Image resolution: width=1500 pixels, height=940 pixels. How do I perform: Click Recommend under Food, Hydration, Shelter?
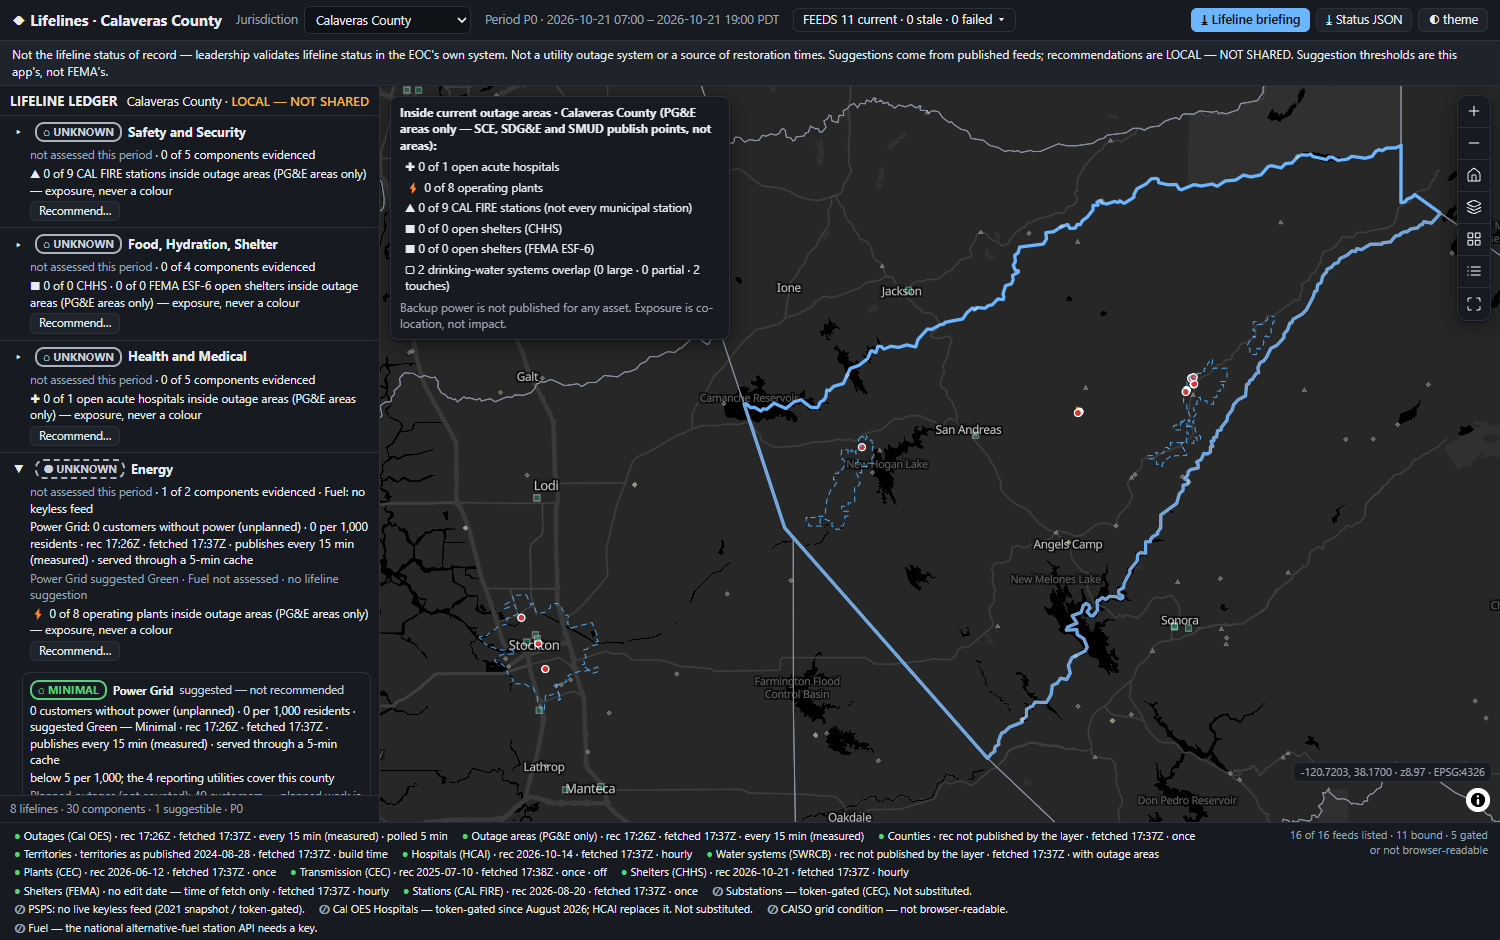tap(75, 323)
